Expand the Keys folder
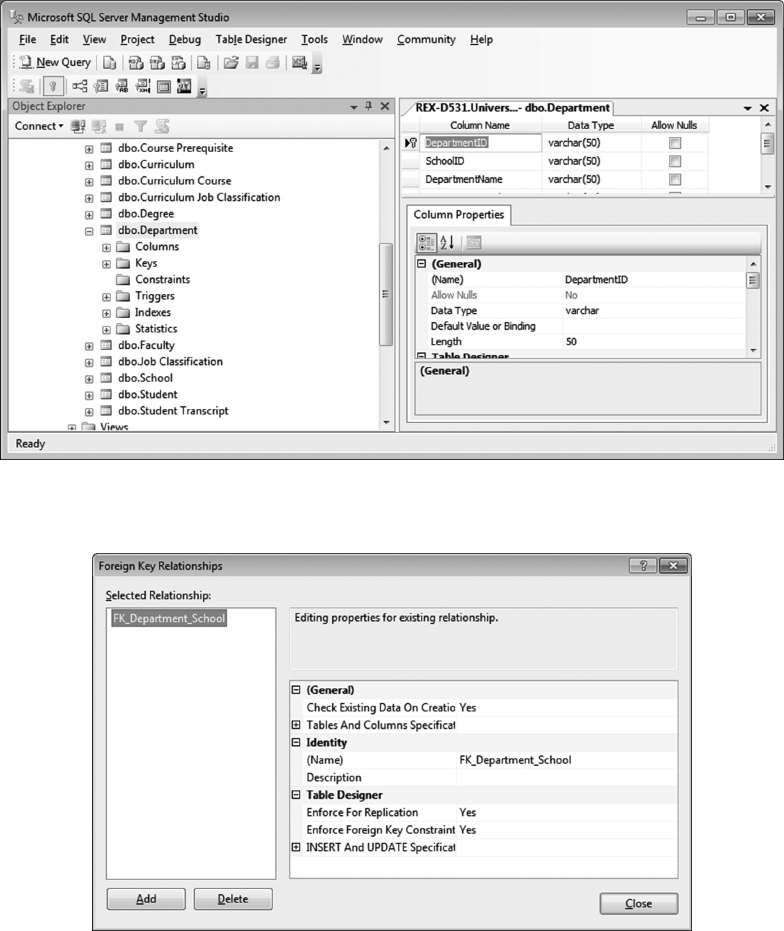Viewport: 784px width, 931px height. pos(106,264)
